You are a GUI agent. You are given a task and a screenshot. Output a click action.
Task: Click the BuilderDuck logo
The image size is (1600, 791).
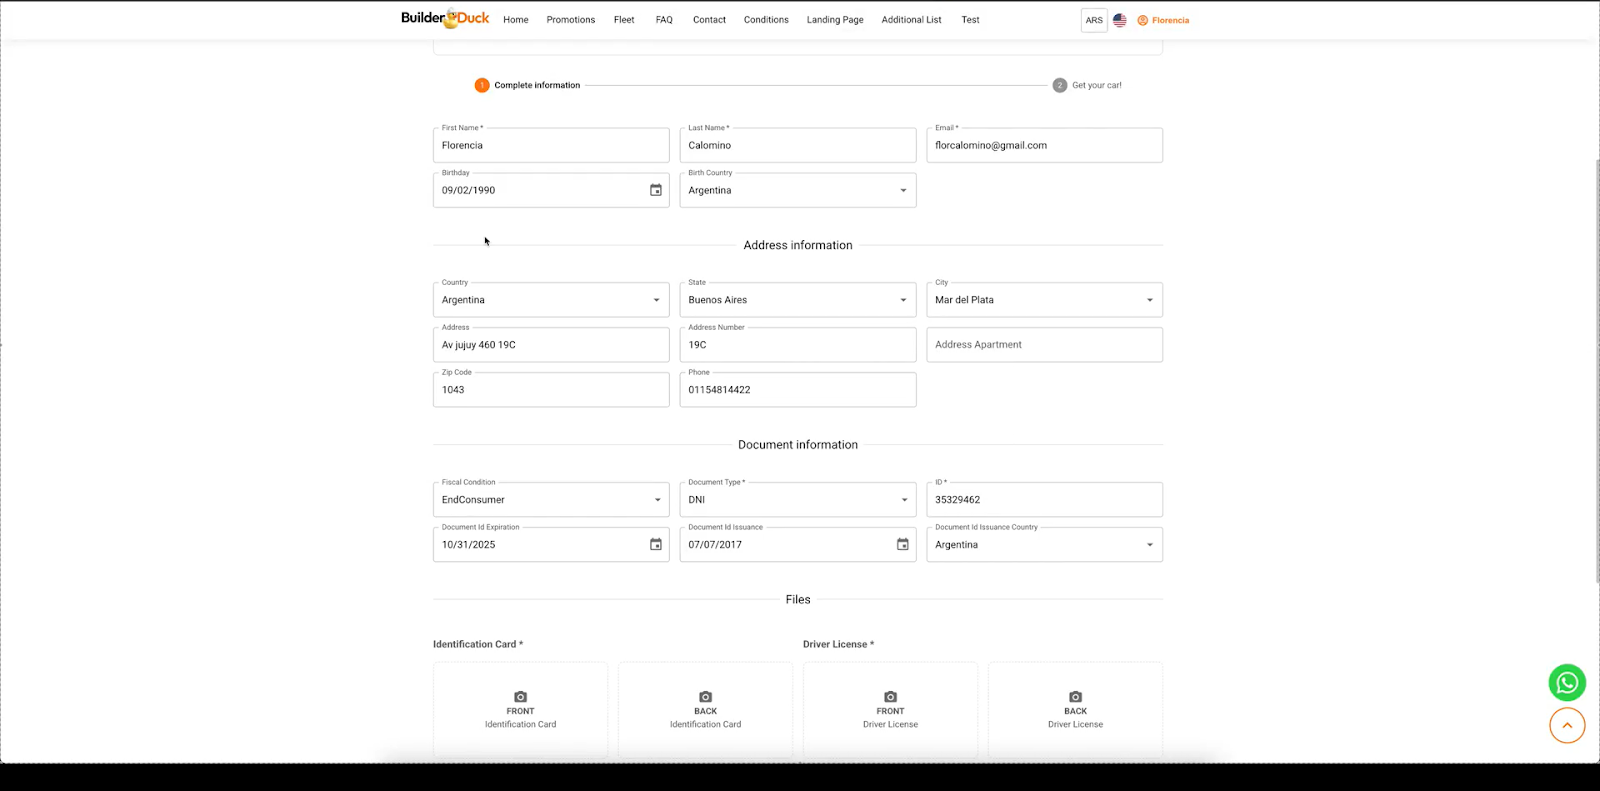click(x=445, y=19)
